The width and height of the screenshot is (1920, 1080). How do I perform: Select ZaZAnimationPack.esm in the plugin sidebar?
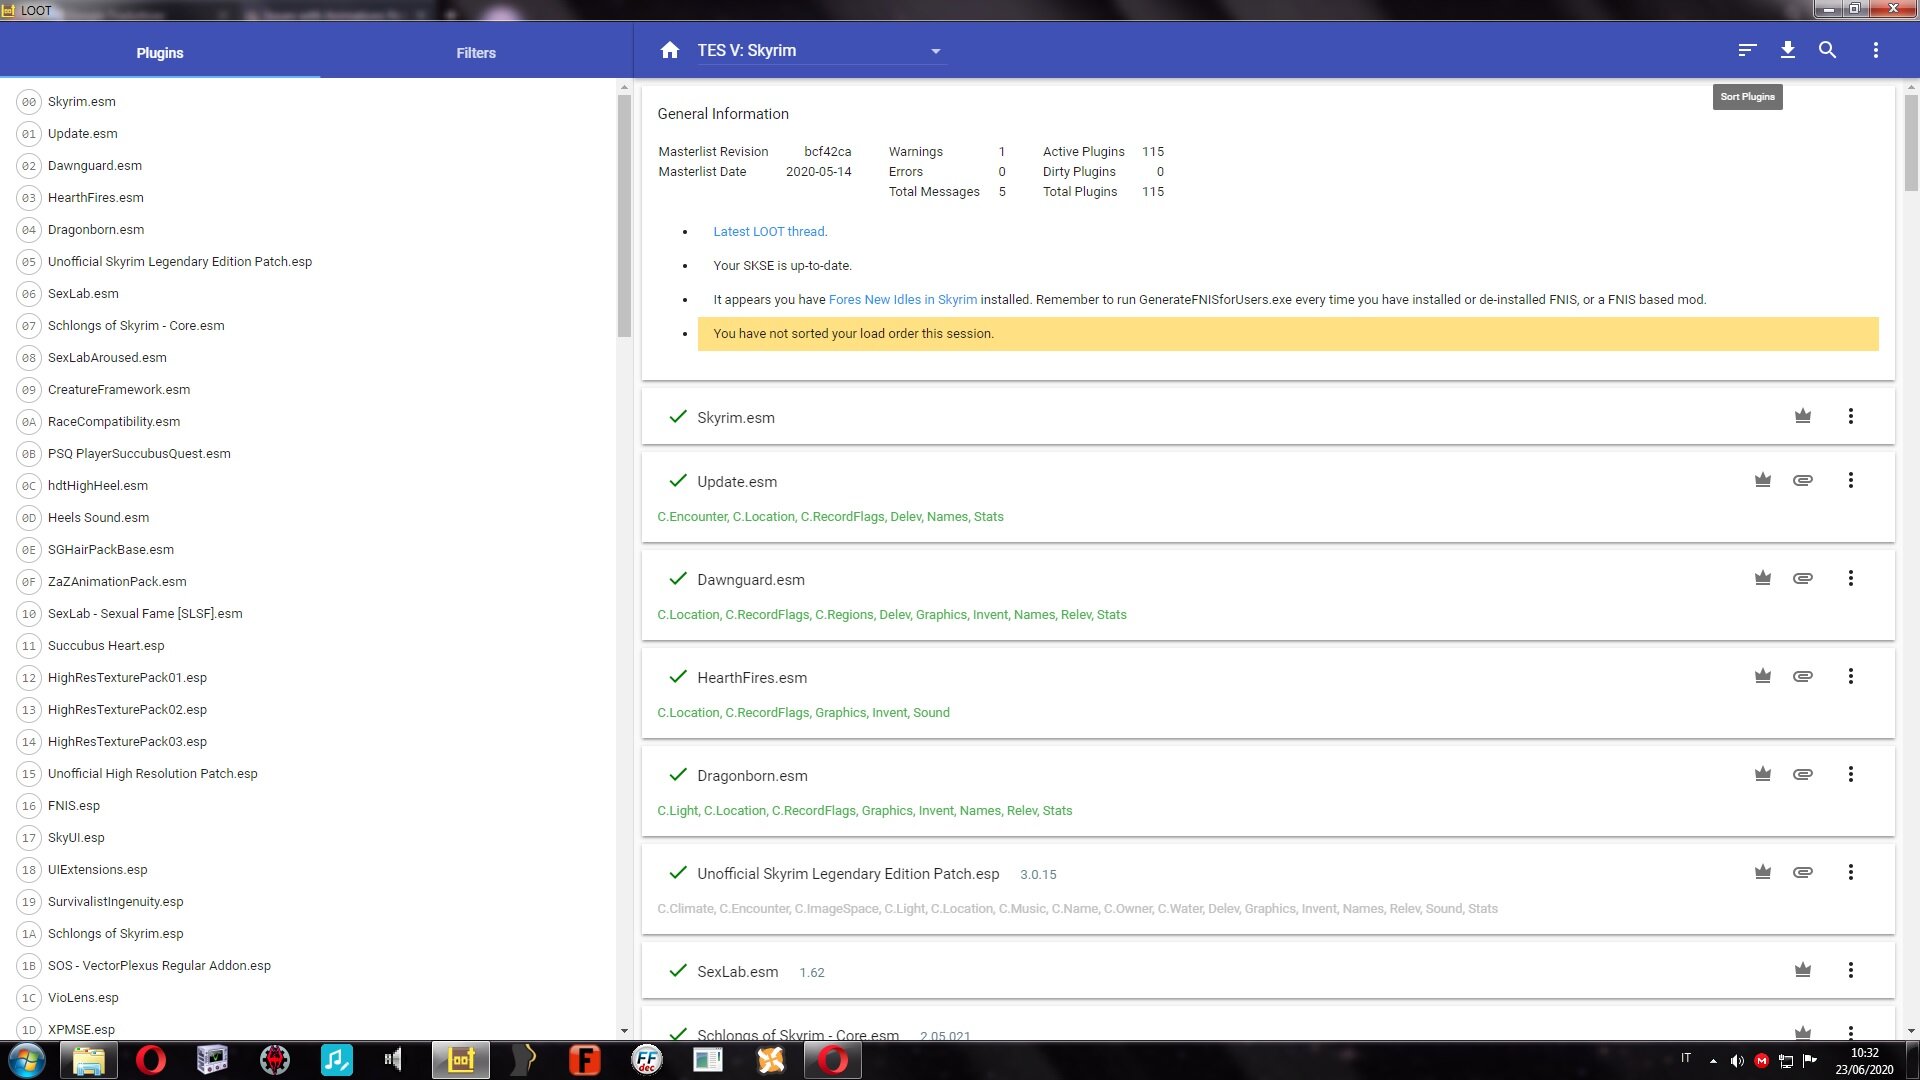[117, 581]
